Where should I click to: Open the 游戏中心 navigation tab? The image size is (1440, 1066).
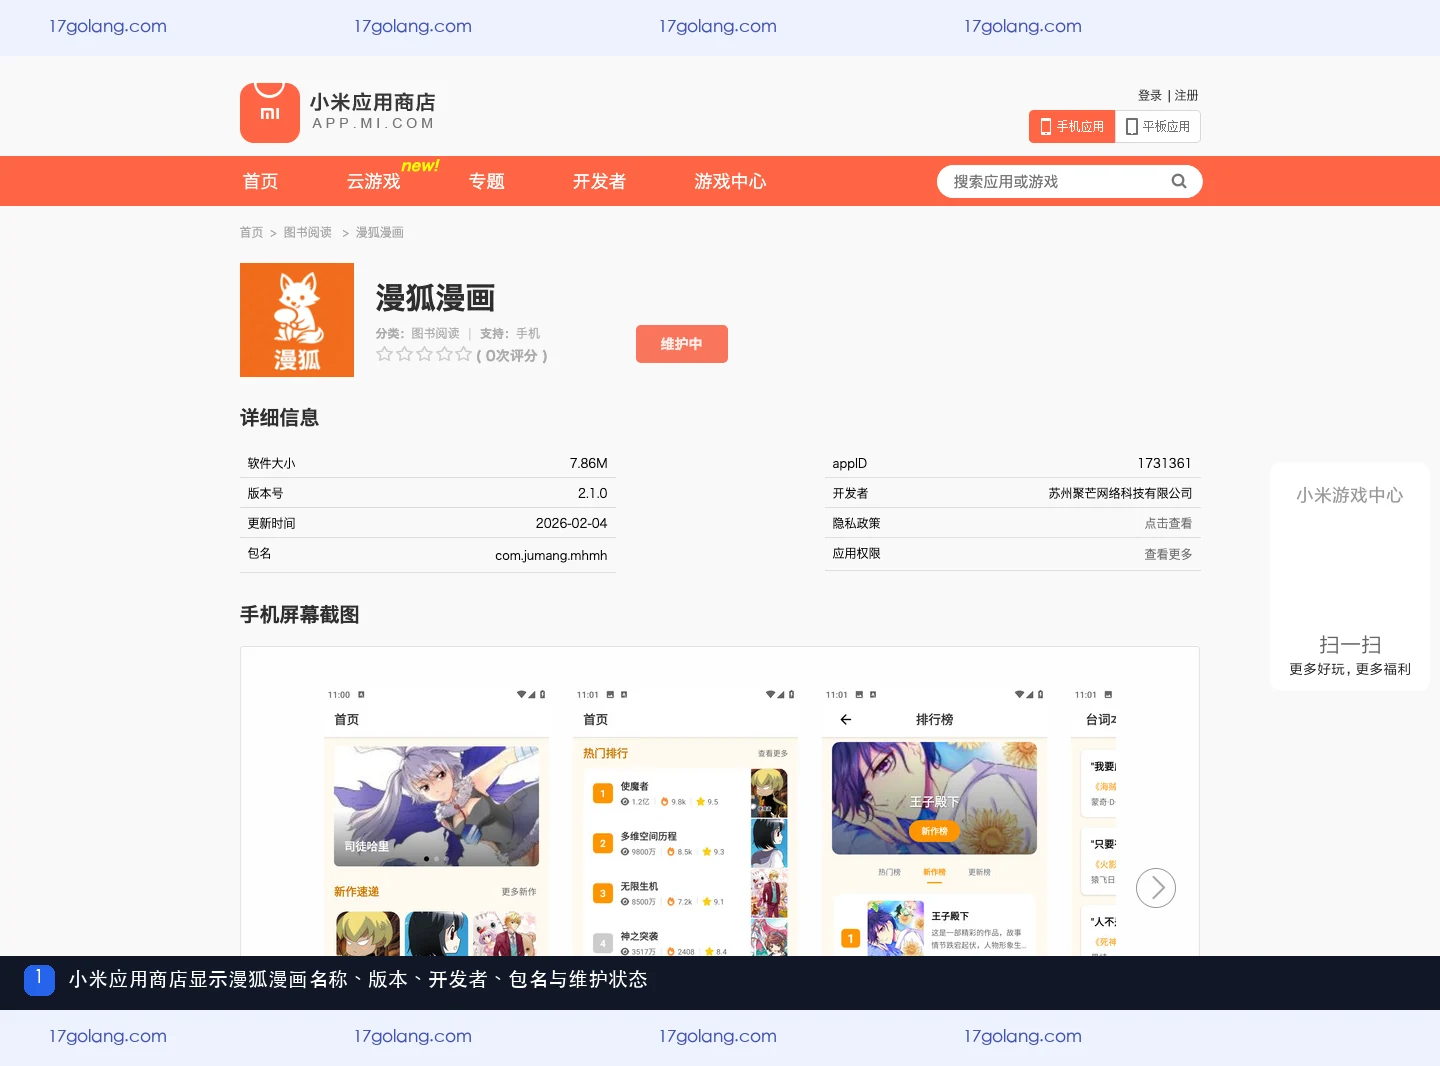tap(730, 181)
